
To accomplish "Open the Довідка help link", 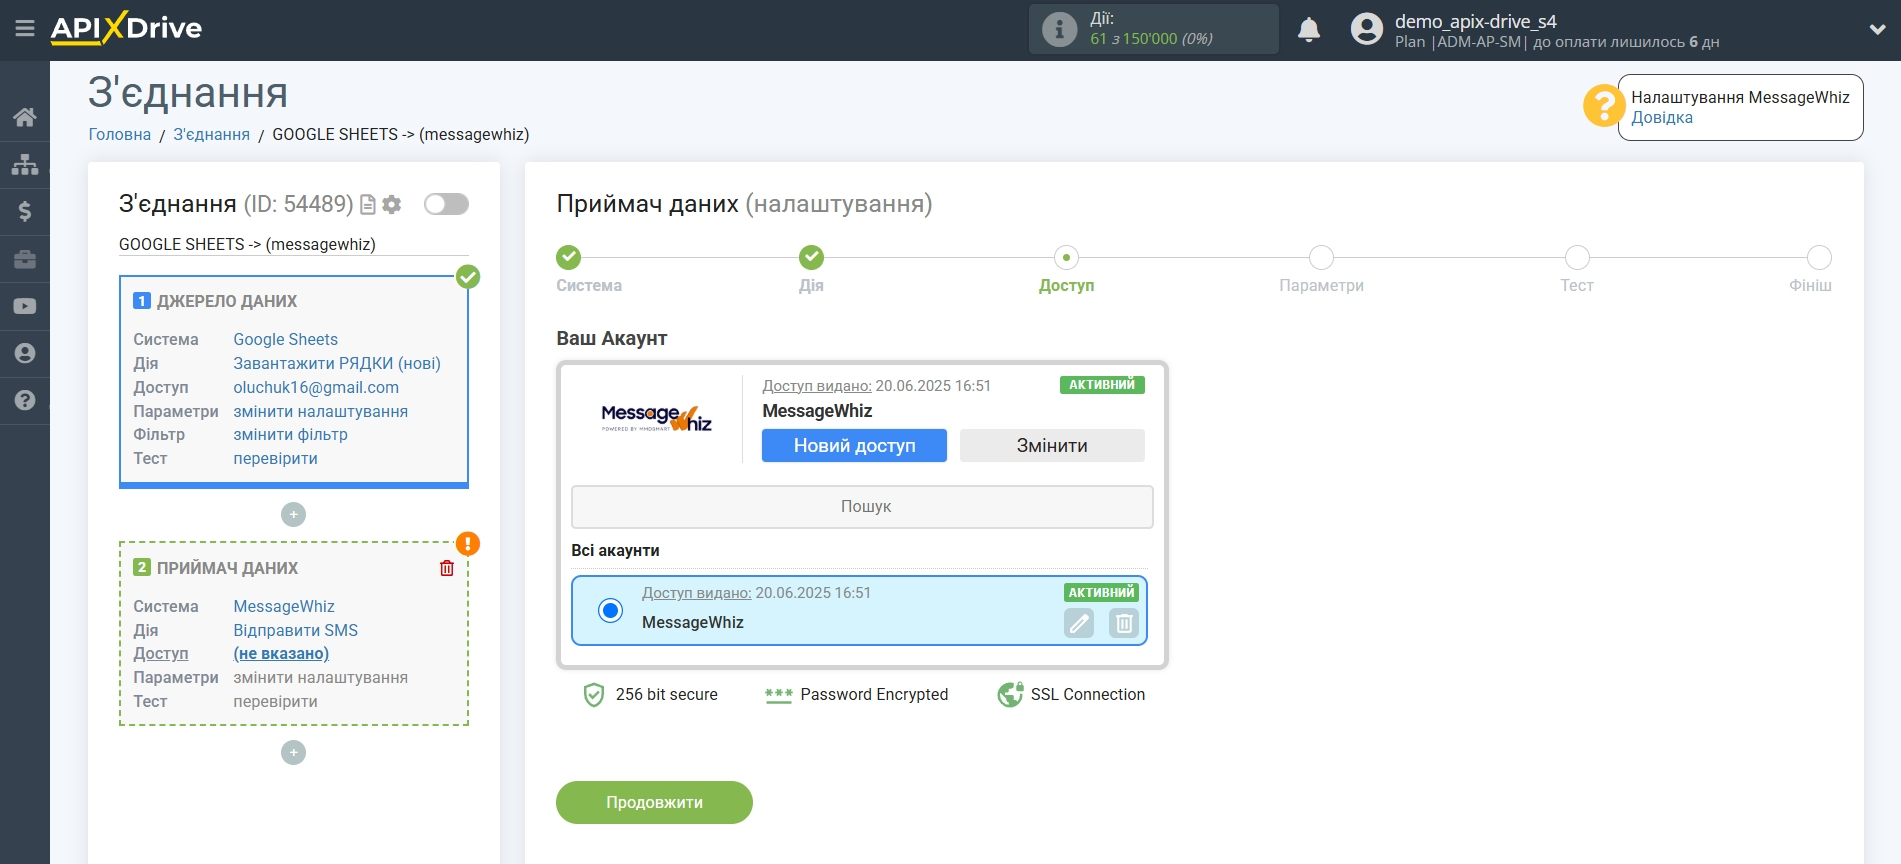I will coord(1661,118).
